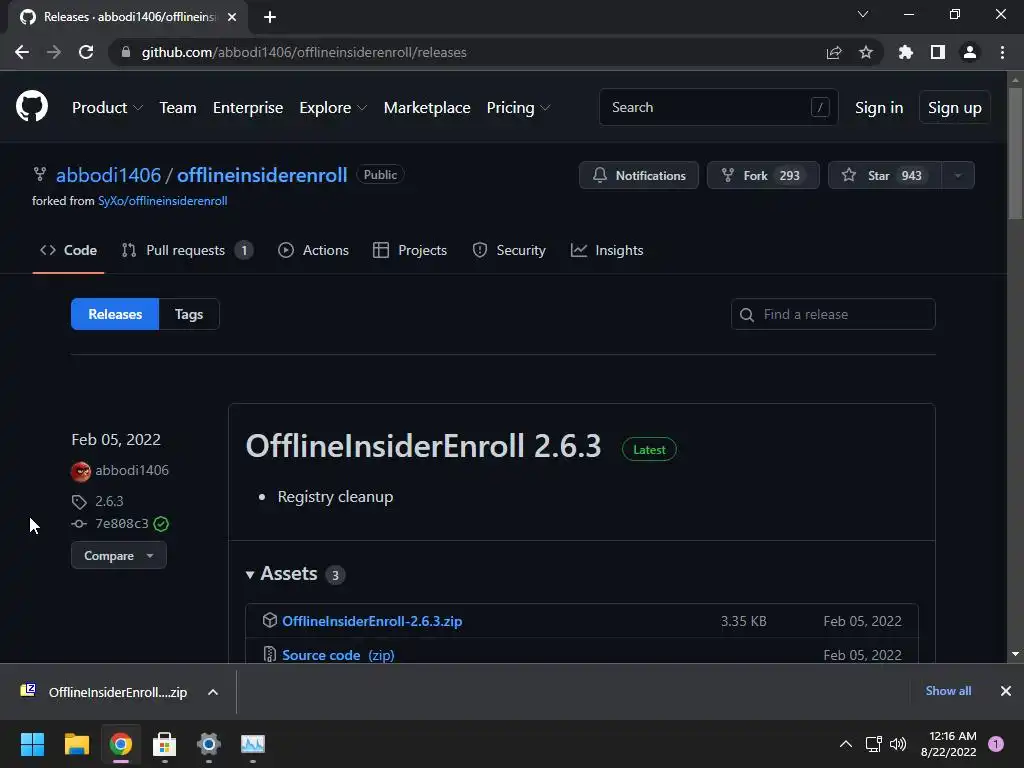Close the Releases browser tab
The width and height of the screenshot is (1024, 768).
point(232,17)
